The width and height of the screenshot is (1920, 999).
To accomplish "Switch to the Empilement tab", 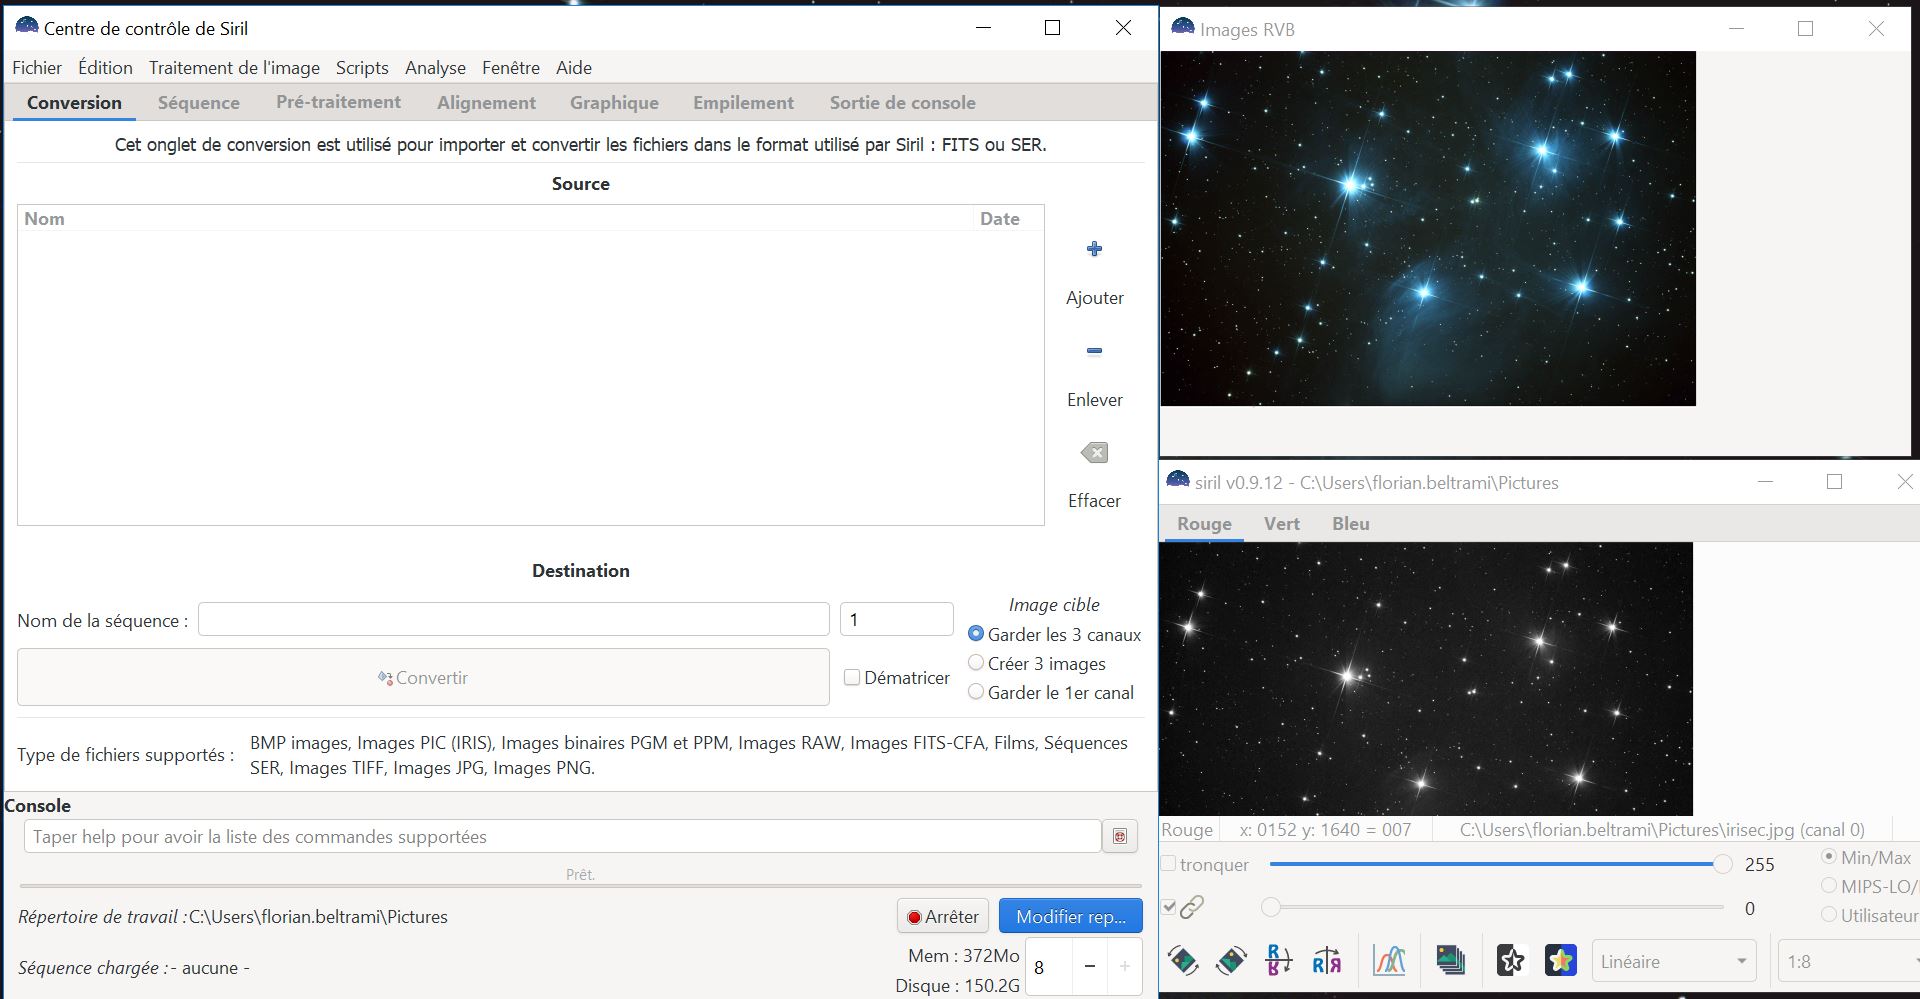I will [743, 103].
